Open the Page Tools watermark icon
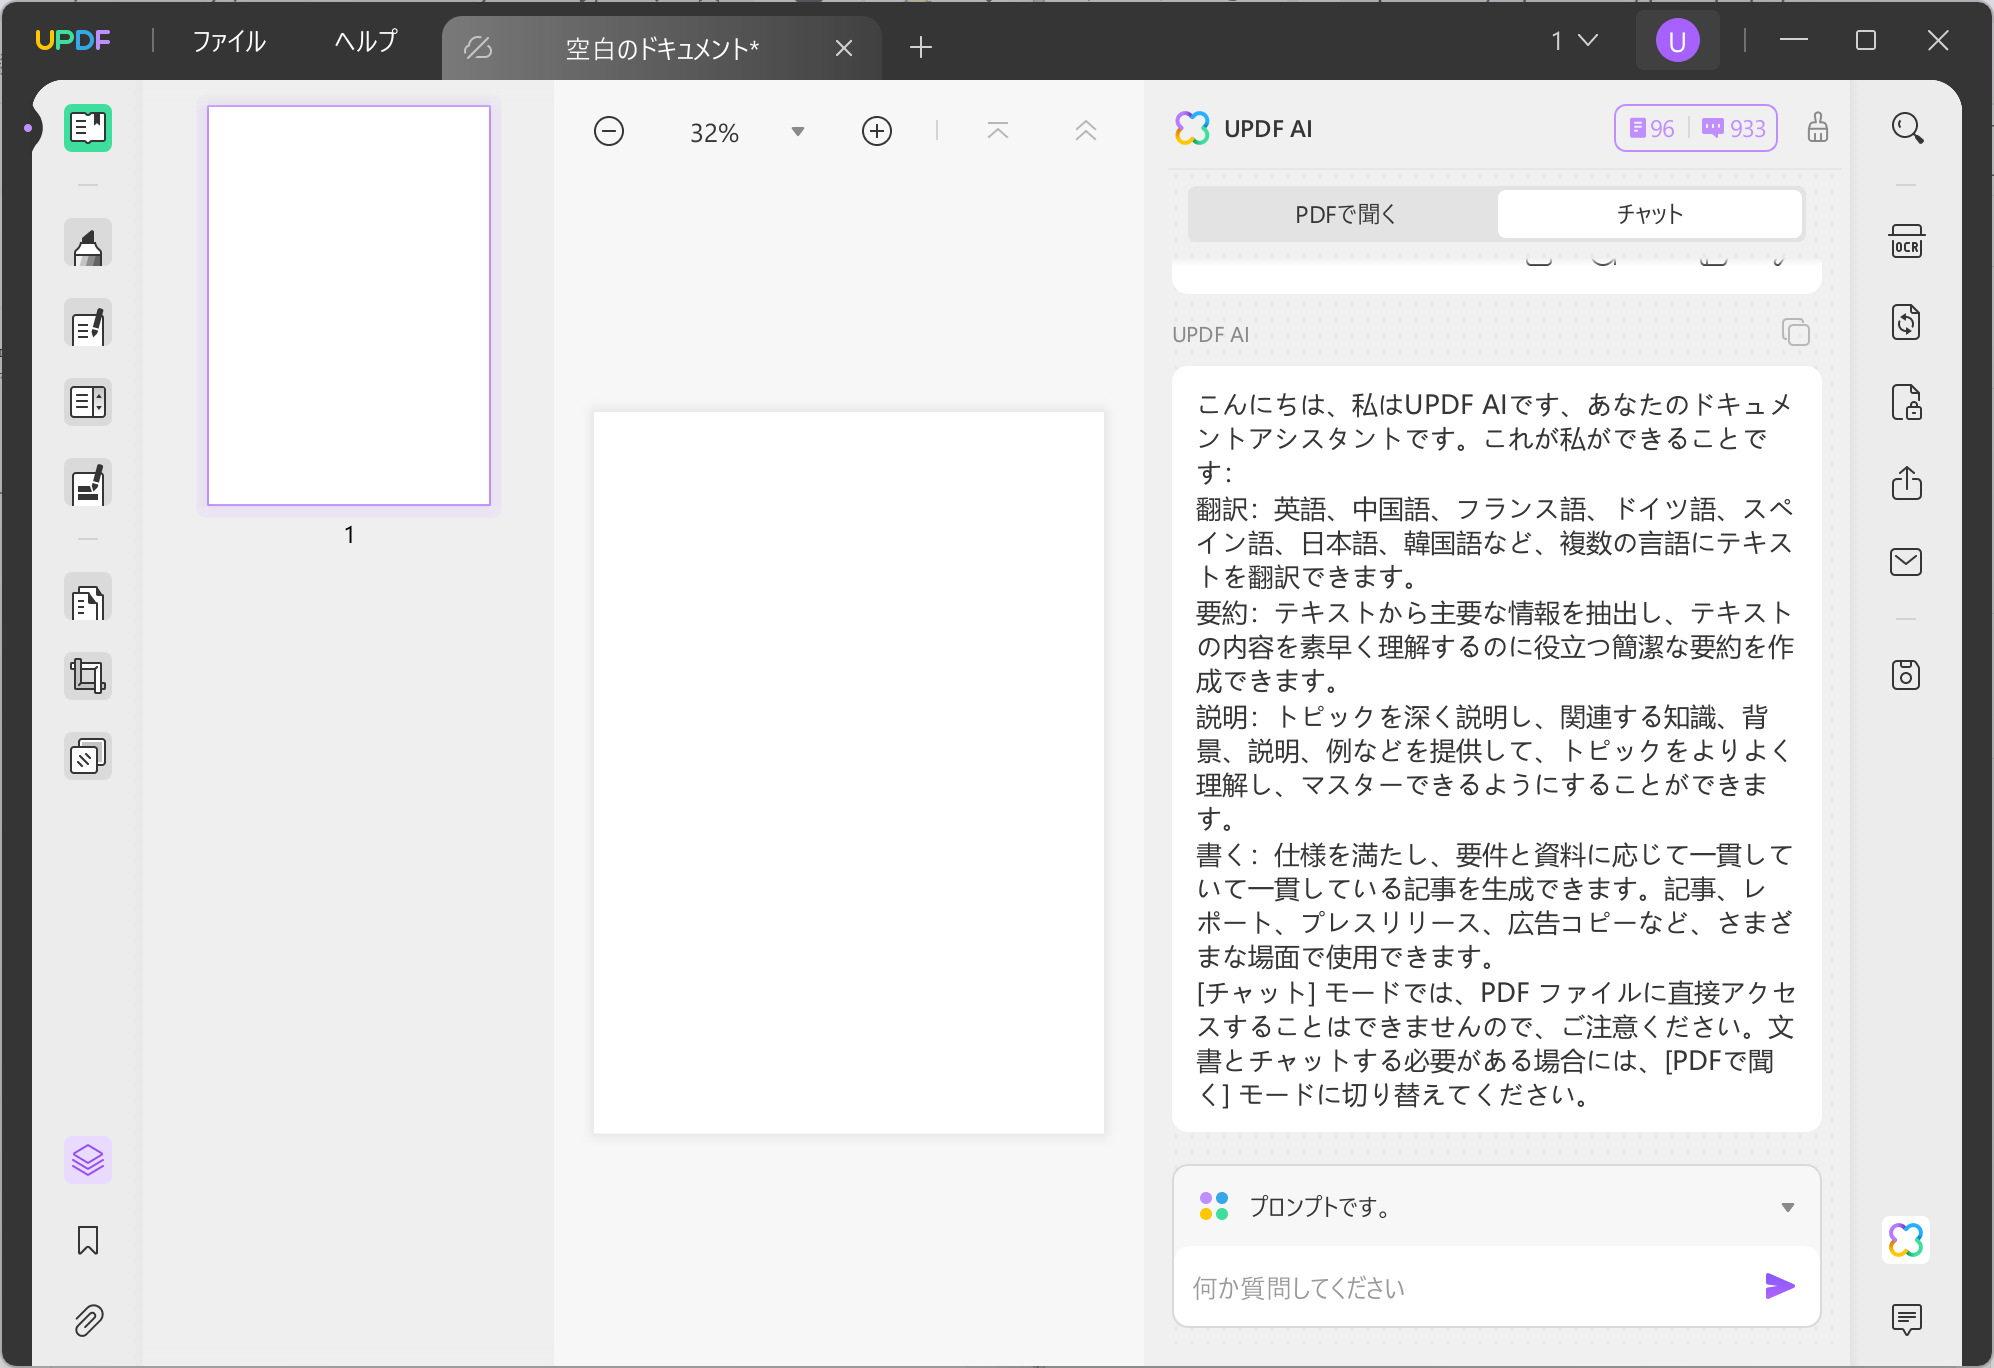The width and height of the screenshot is (1994, 1368). [88, 756]
